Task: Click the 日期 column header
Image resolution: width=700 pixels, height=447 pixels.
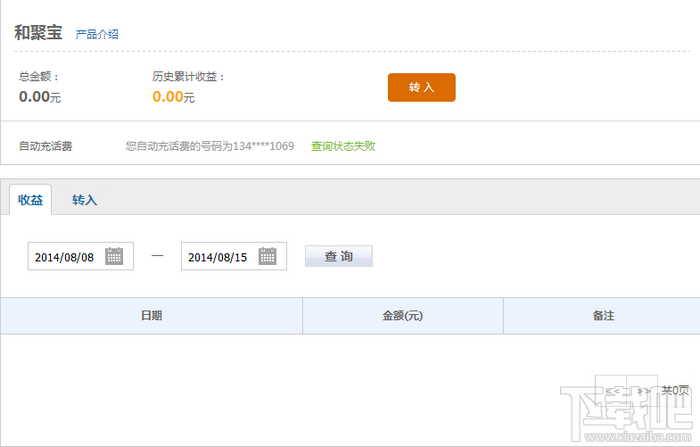Action: [151, 316]
